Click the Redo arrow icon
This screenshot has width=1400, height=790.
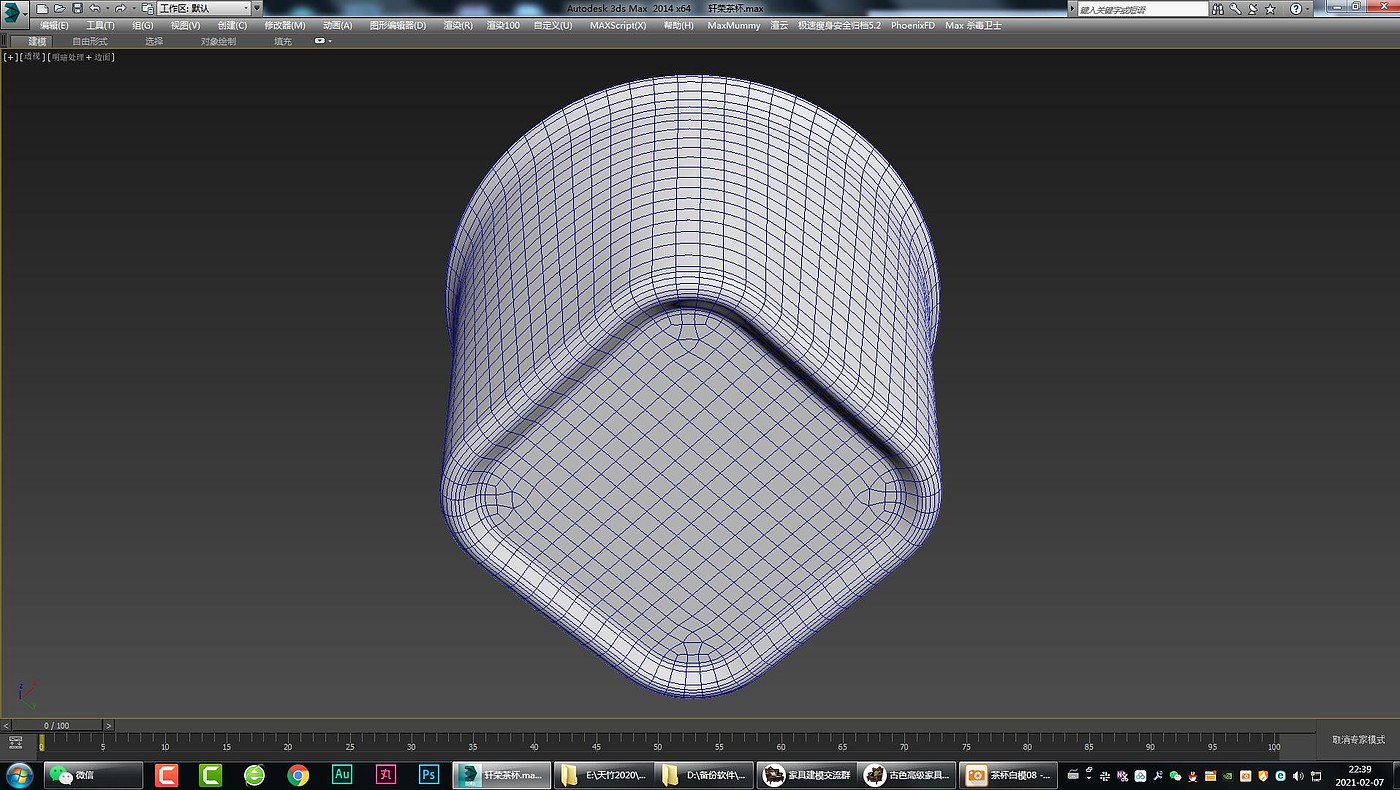coord(120,8)
